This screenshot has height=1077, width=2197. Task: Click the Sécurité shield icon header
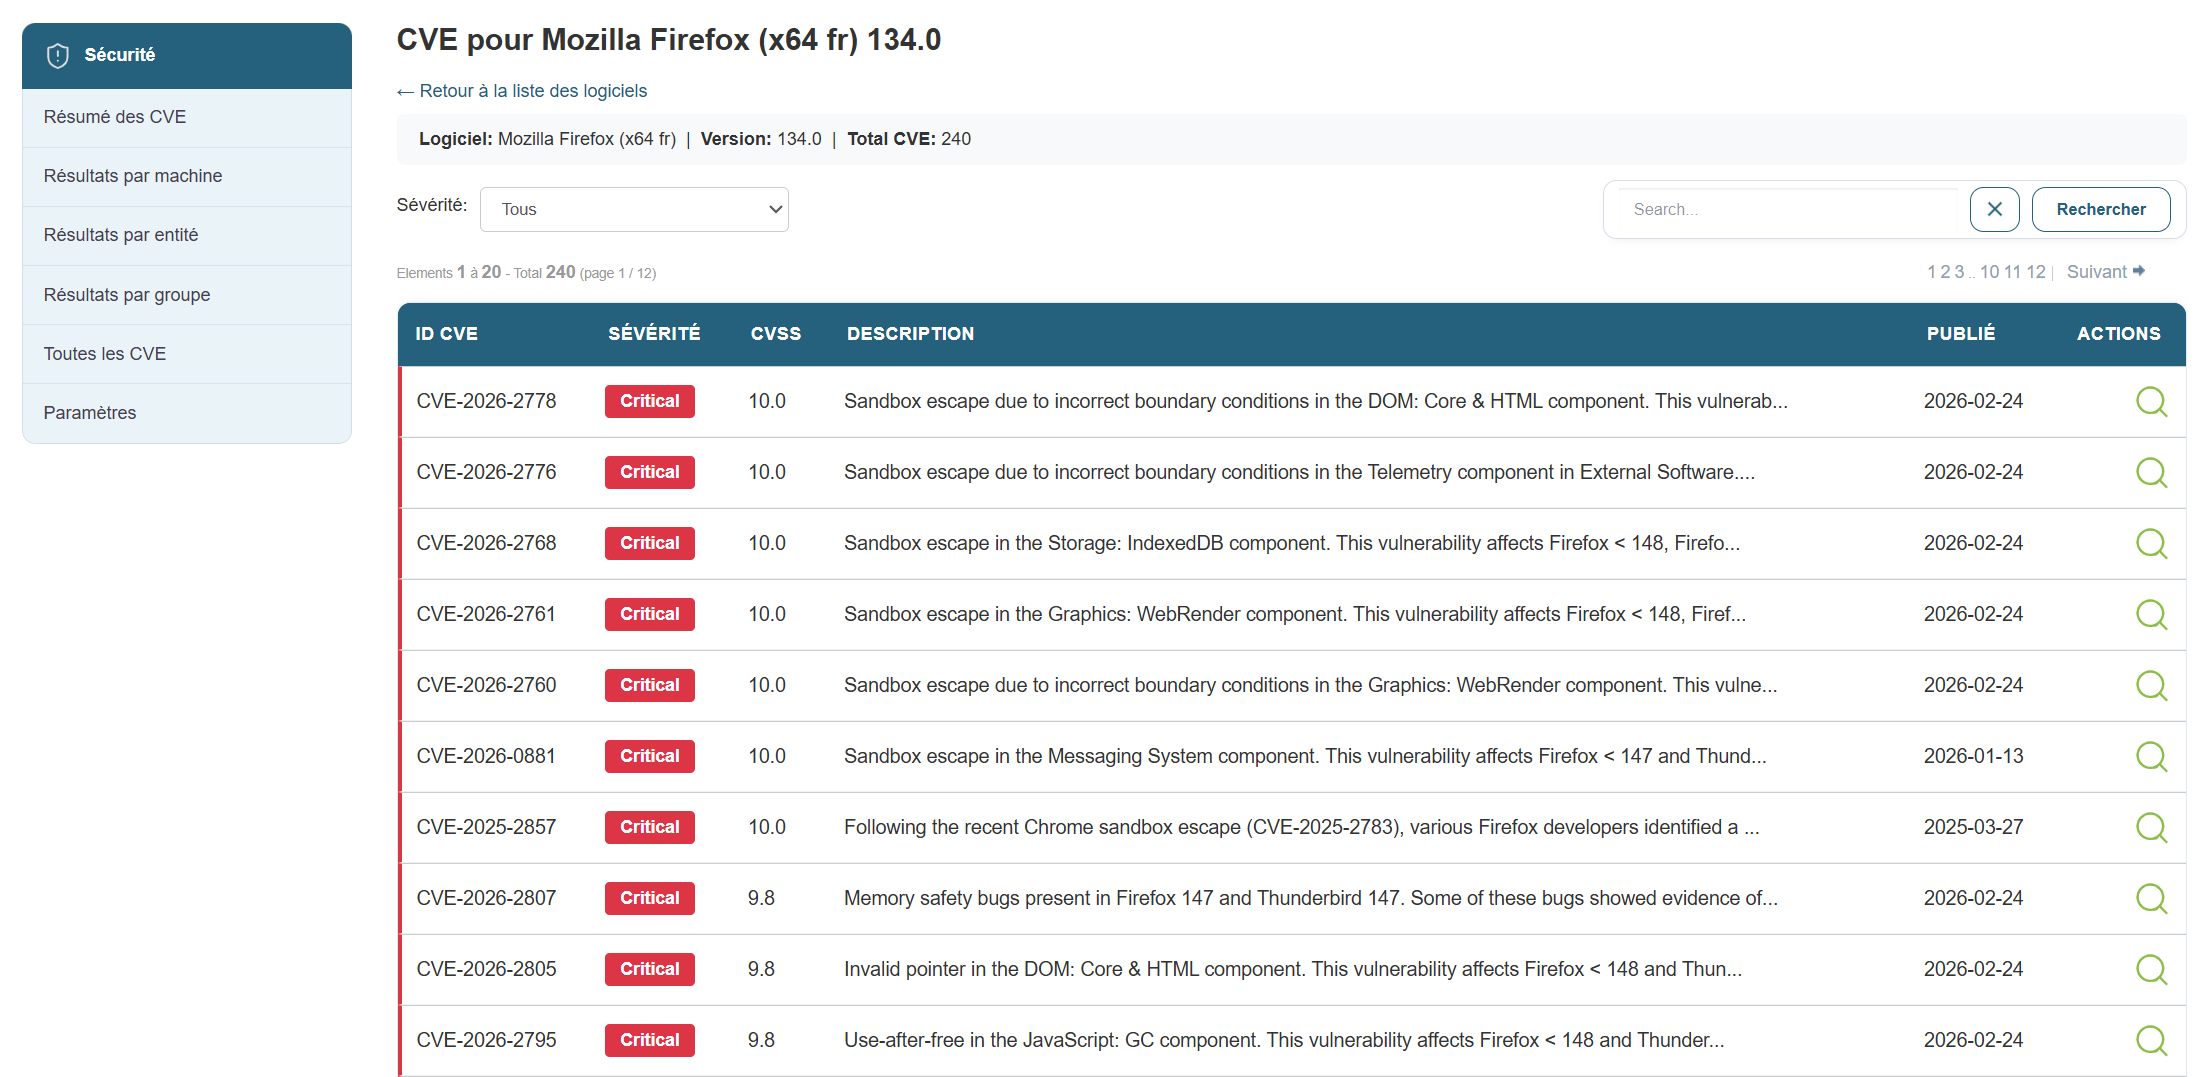(58, 56)
